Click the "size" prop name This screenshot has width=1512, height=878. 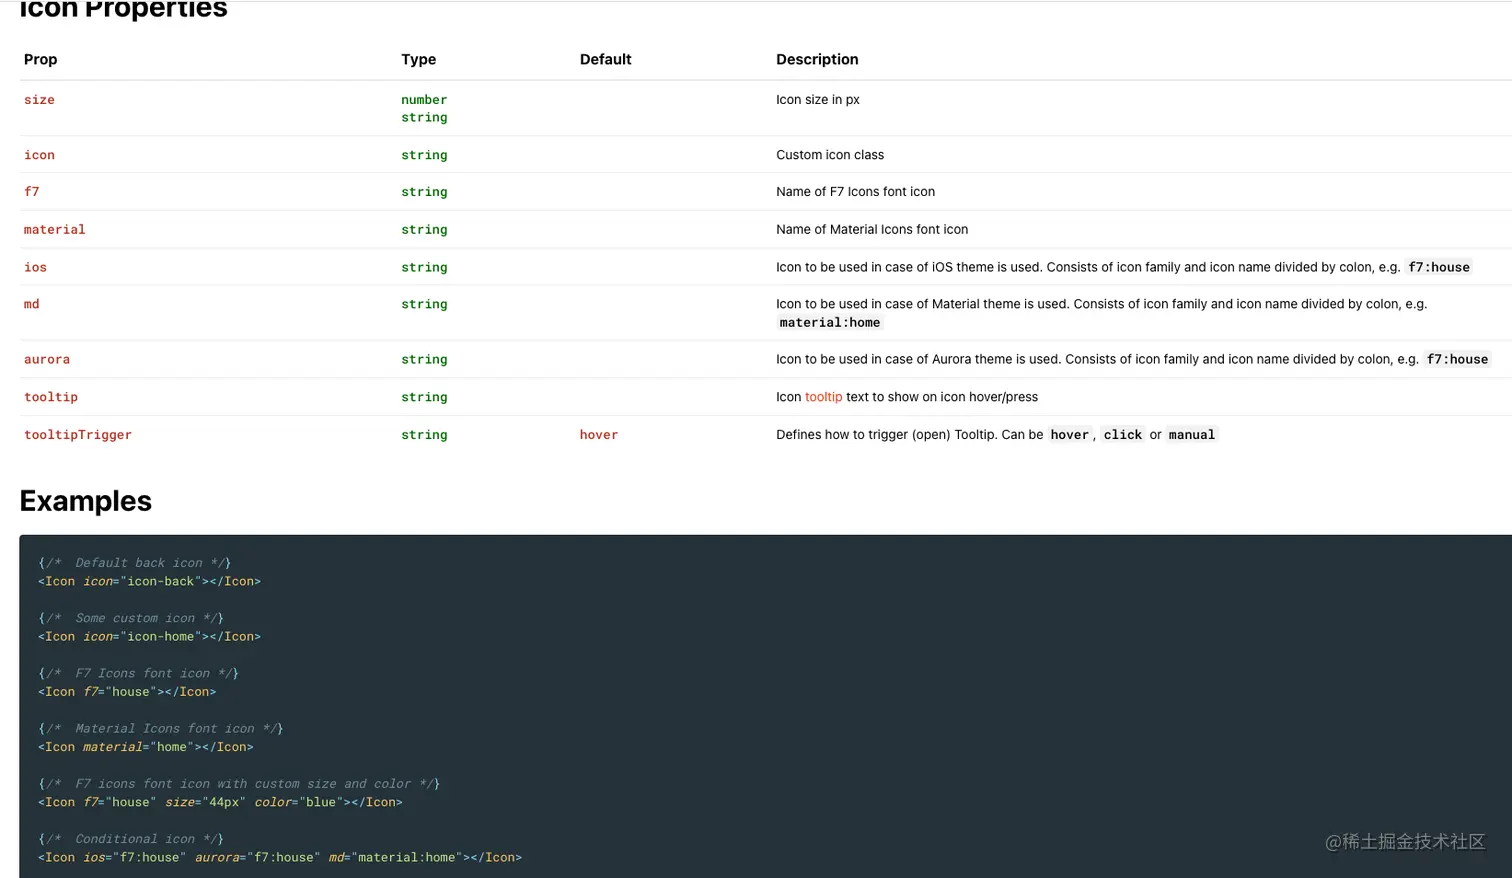click(x=39, y=100)
